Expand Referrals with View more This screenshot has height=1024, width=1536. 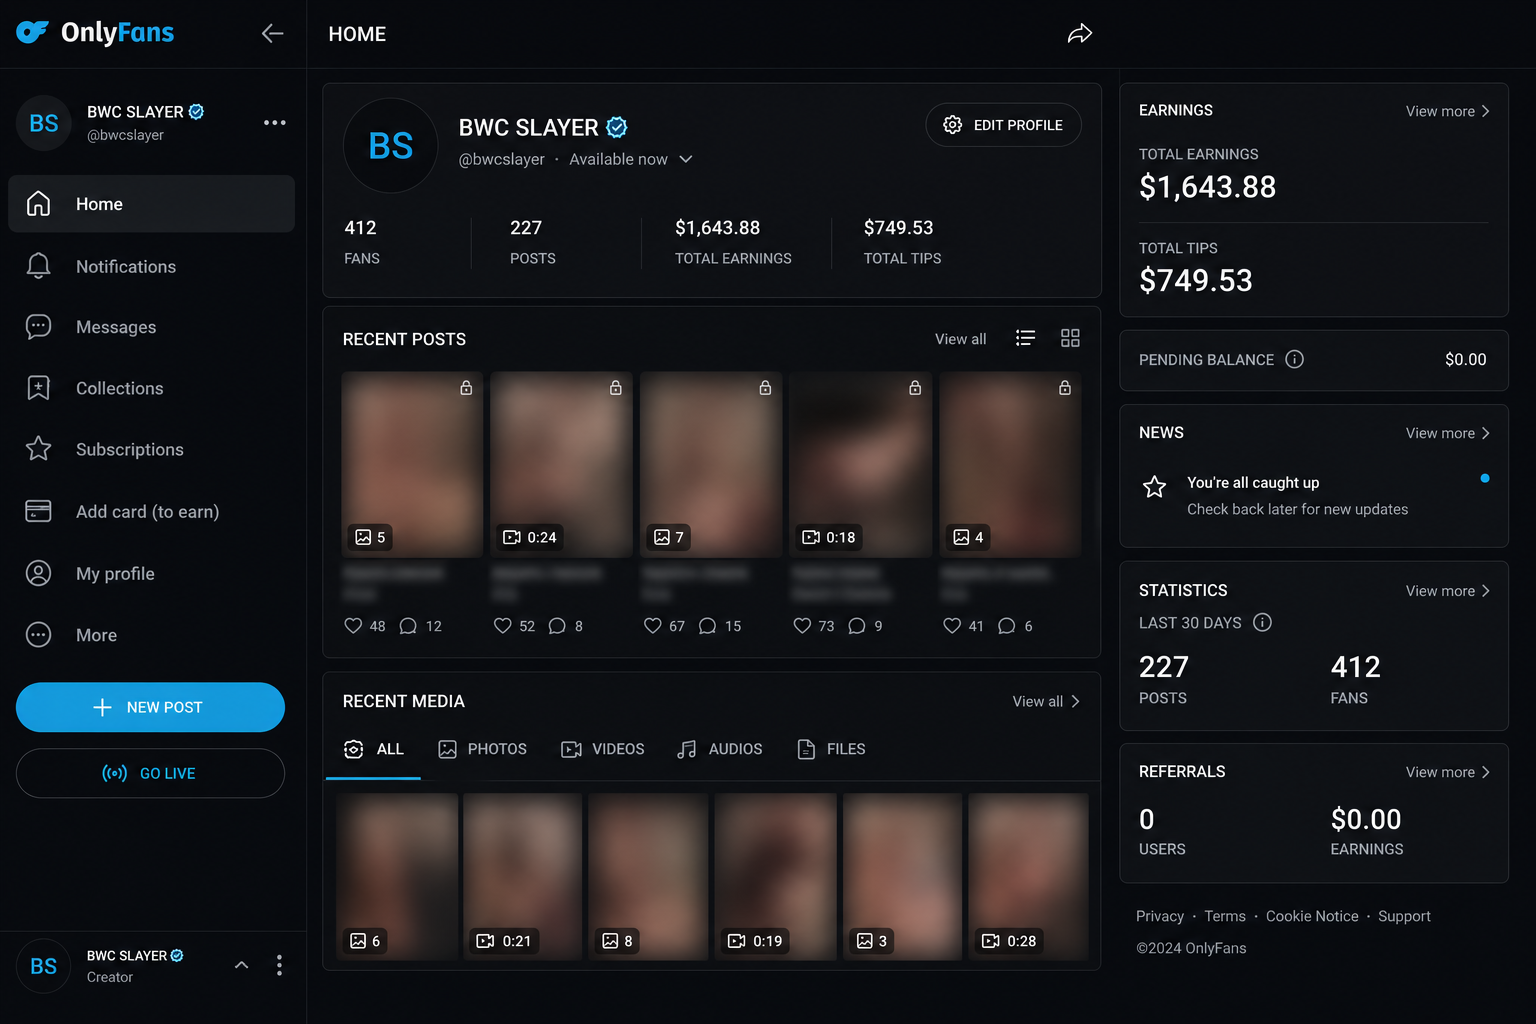click(1448, 772)
